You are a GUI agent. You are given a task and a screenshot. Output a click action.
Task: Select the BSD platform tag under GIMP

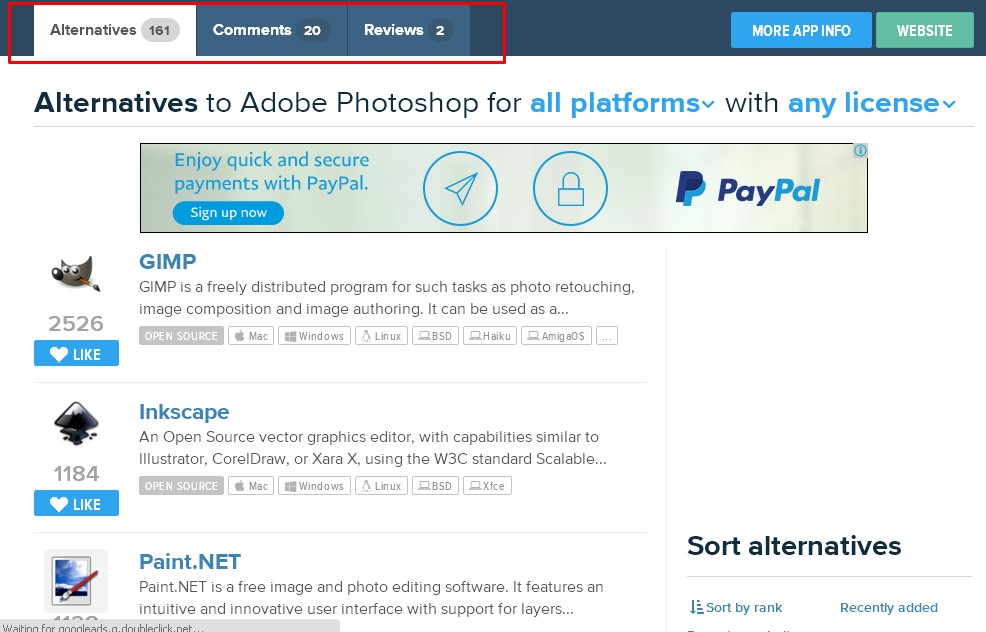tap(435, 336)
